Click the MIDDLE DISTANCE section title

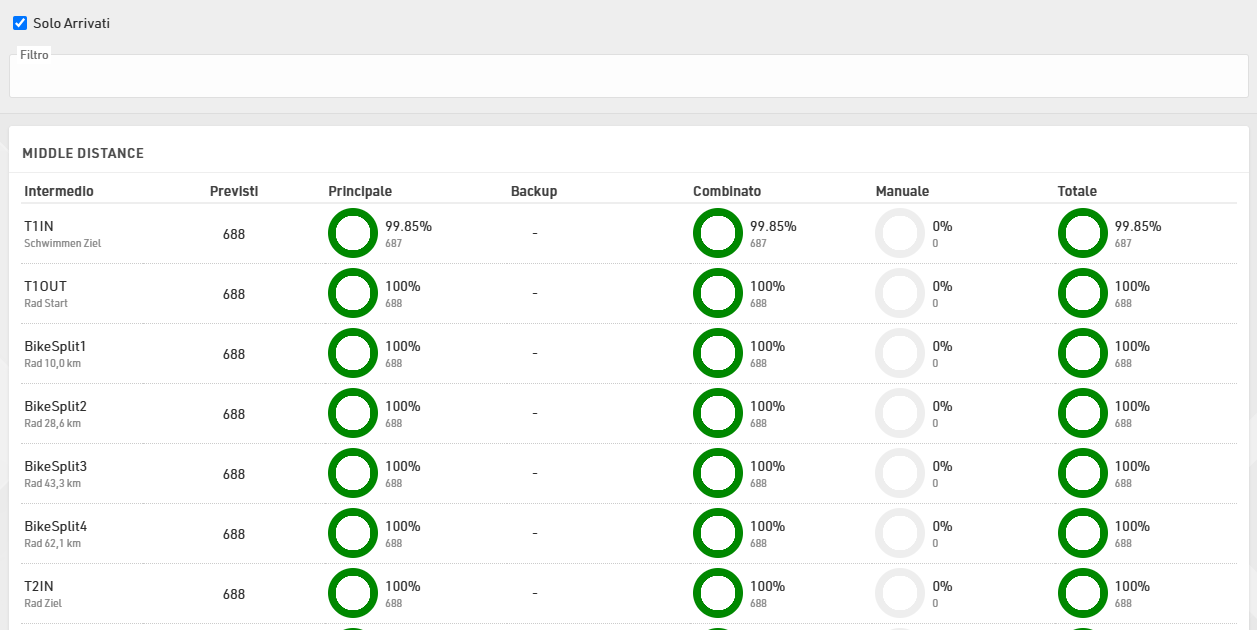pyautogui.click(x=83, y=153)
